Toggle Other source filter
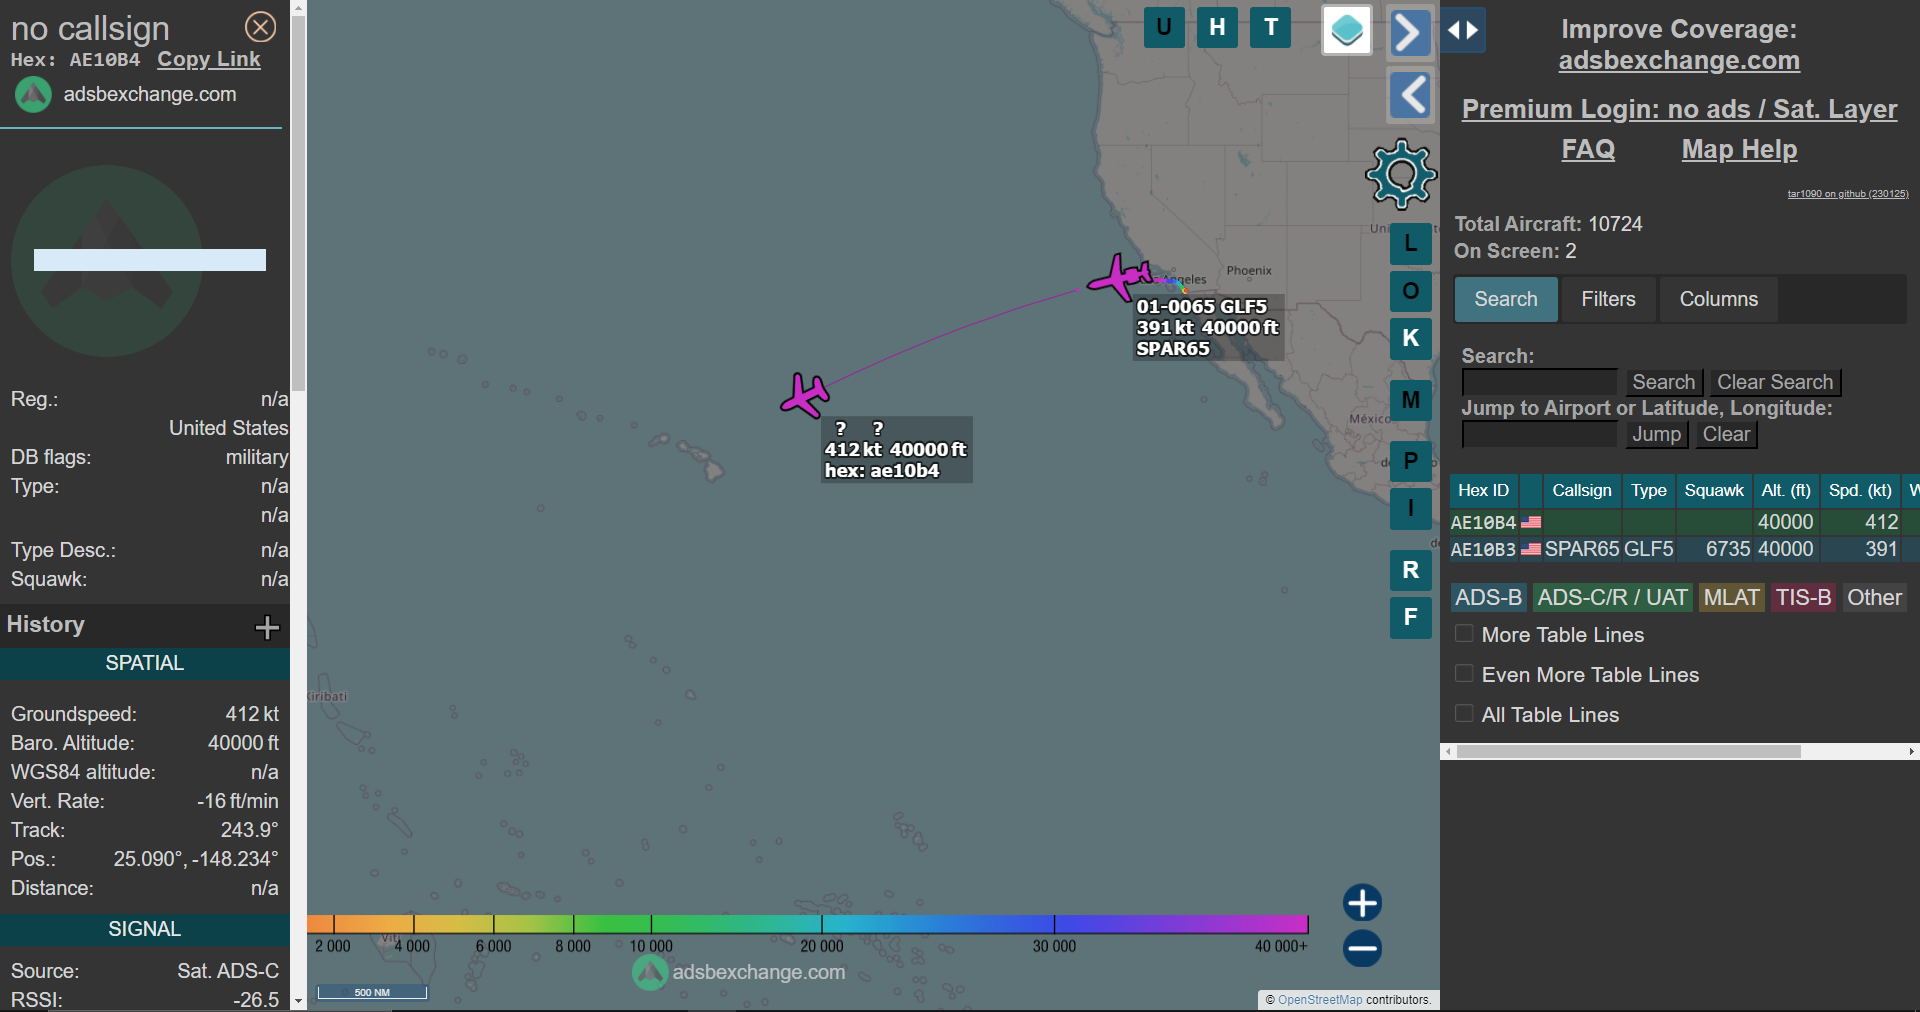The width and height of the screenshot is (1920, 1012). click(1874, 598)
